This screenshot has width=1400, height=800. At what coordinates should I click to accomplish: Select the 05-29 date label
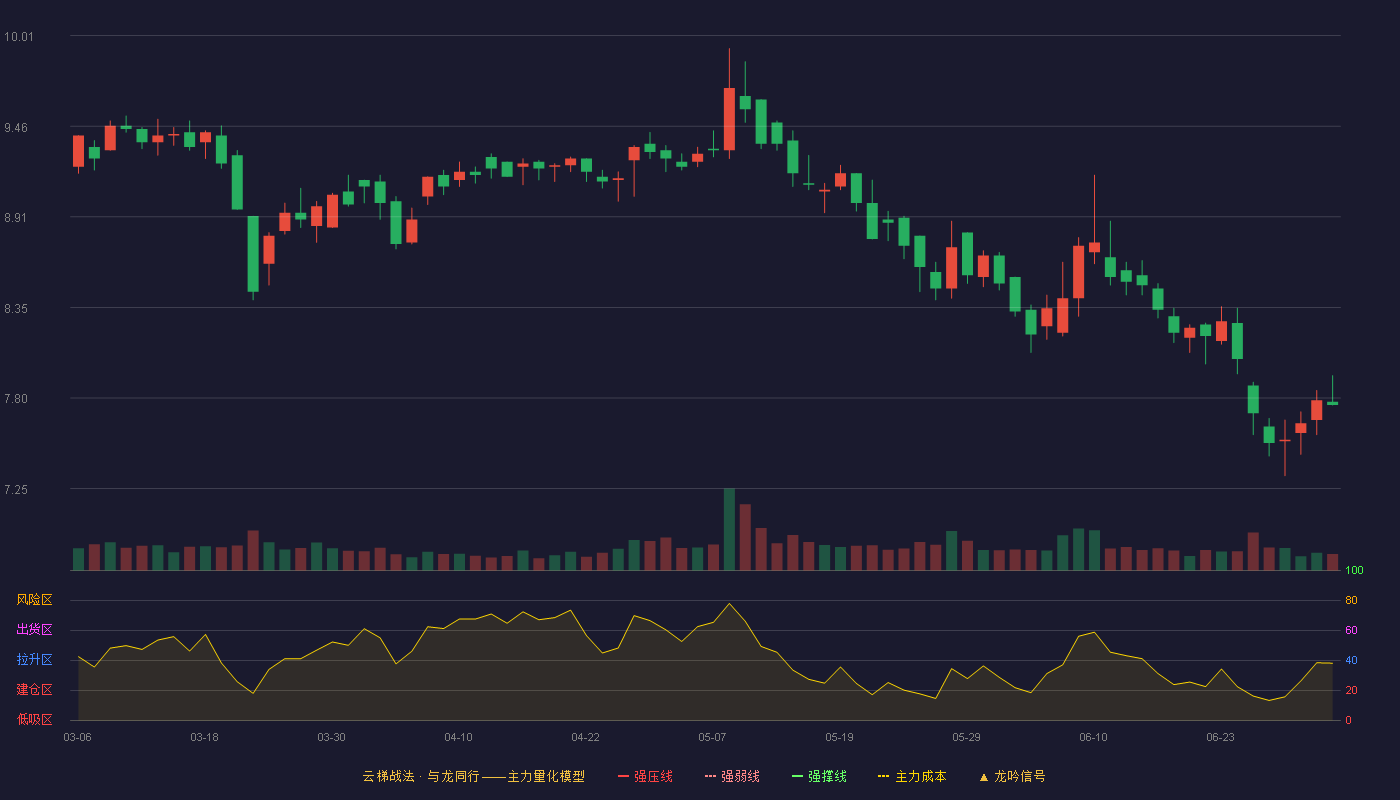coord(966,737)
